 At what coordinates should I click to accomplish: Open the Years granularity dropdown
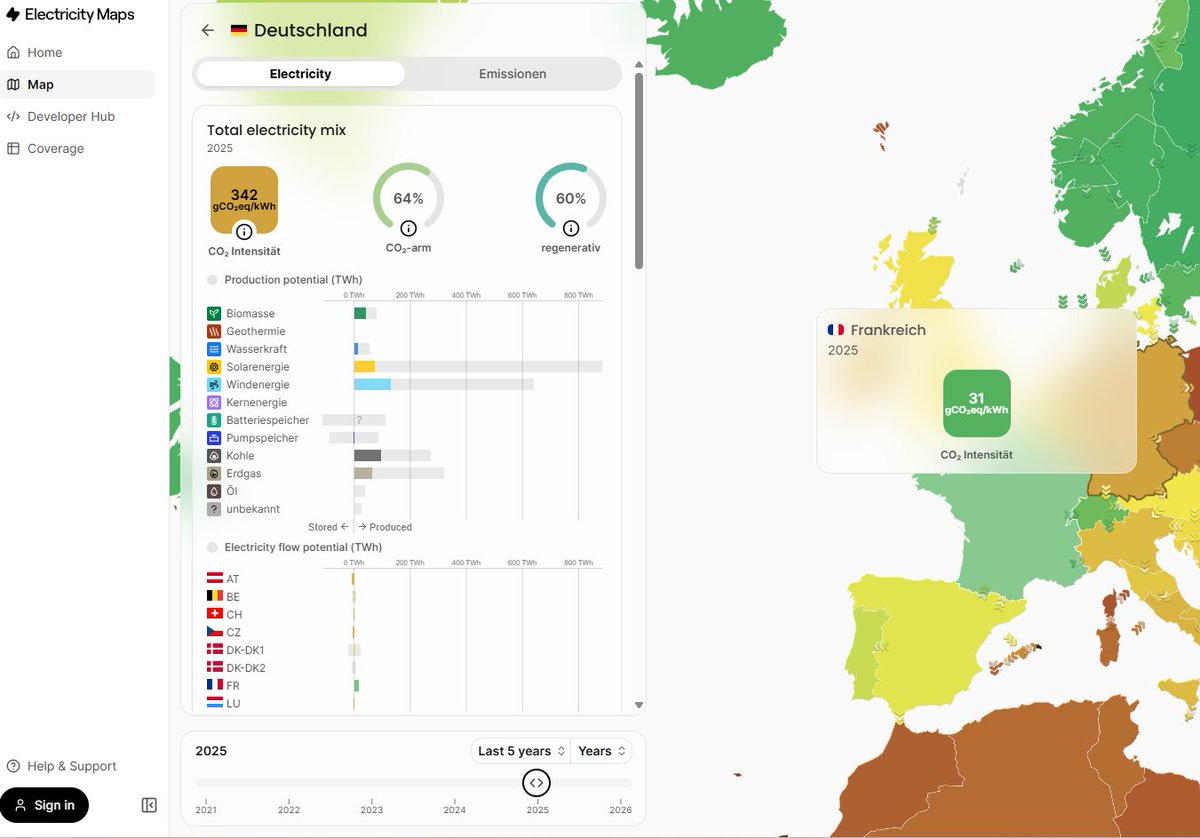[x=601, y=751]
